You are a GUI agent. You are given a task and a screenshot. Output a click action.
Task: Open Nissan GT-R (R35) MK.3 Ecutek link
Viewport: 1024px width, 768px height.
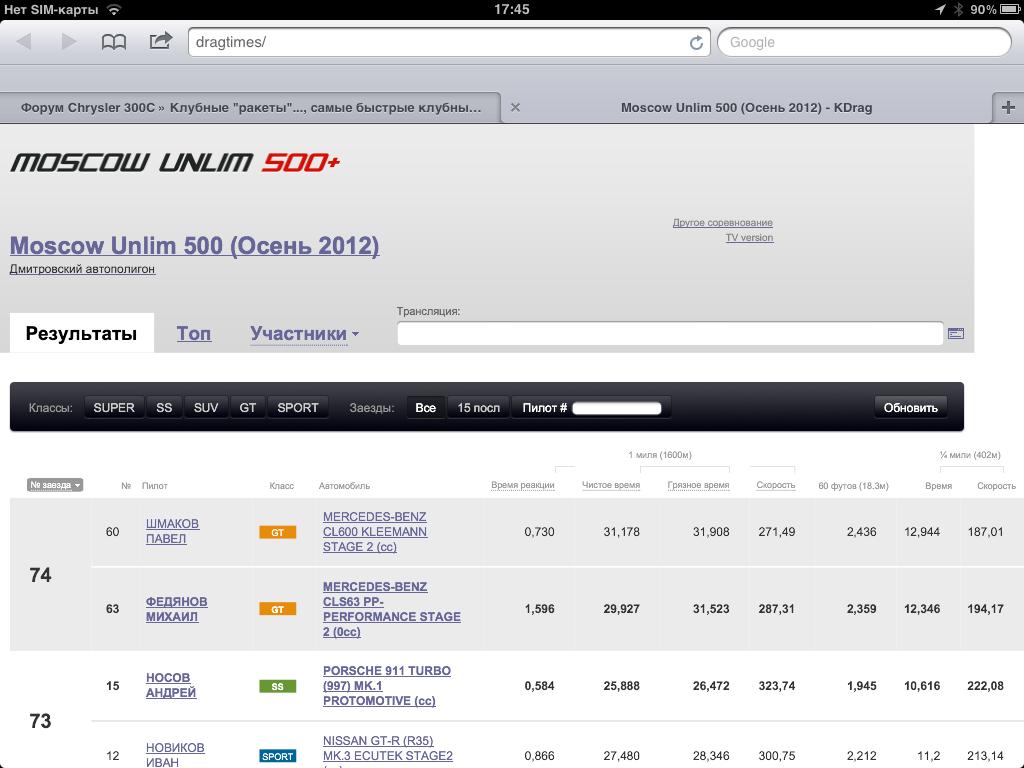388,751
